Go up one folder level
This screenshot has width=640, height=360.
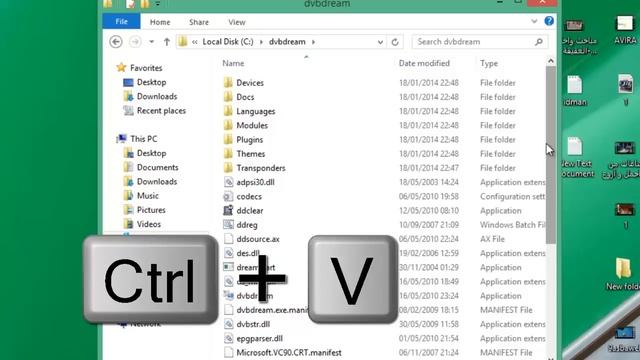pyautogui.click(x=167, y=42)
